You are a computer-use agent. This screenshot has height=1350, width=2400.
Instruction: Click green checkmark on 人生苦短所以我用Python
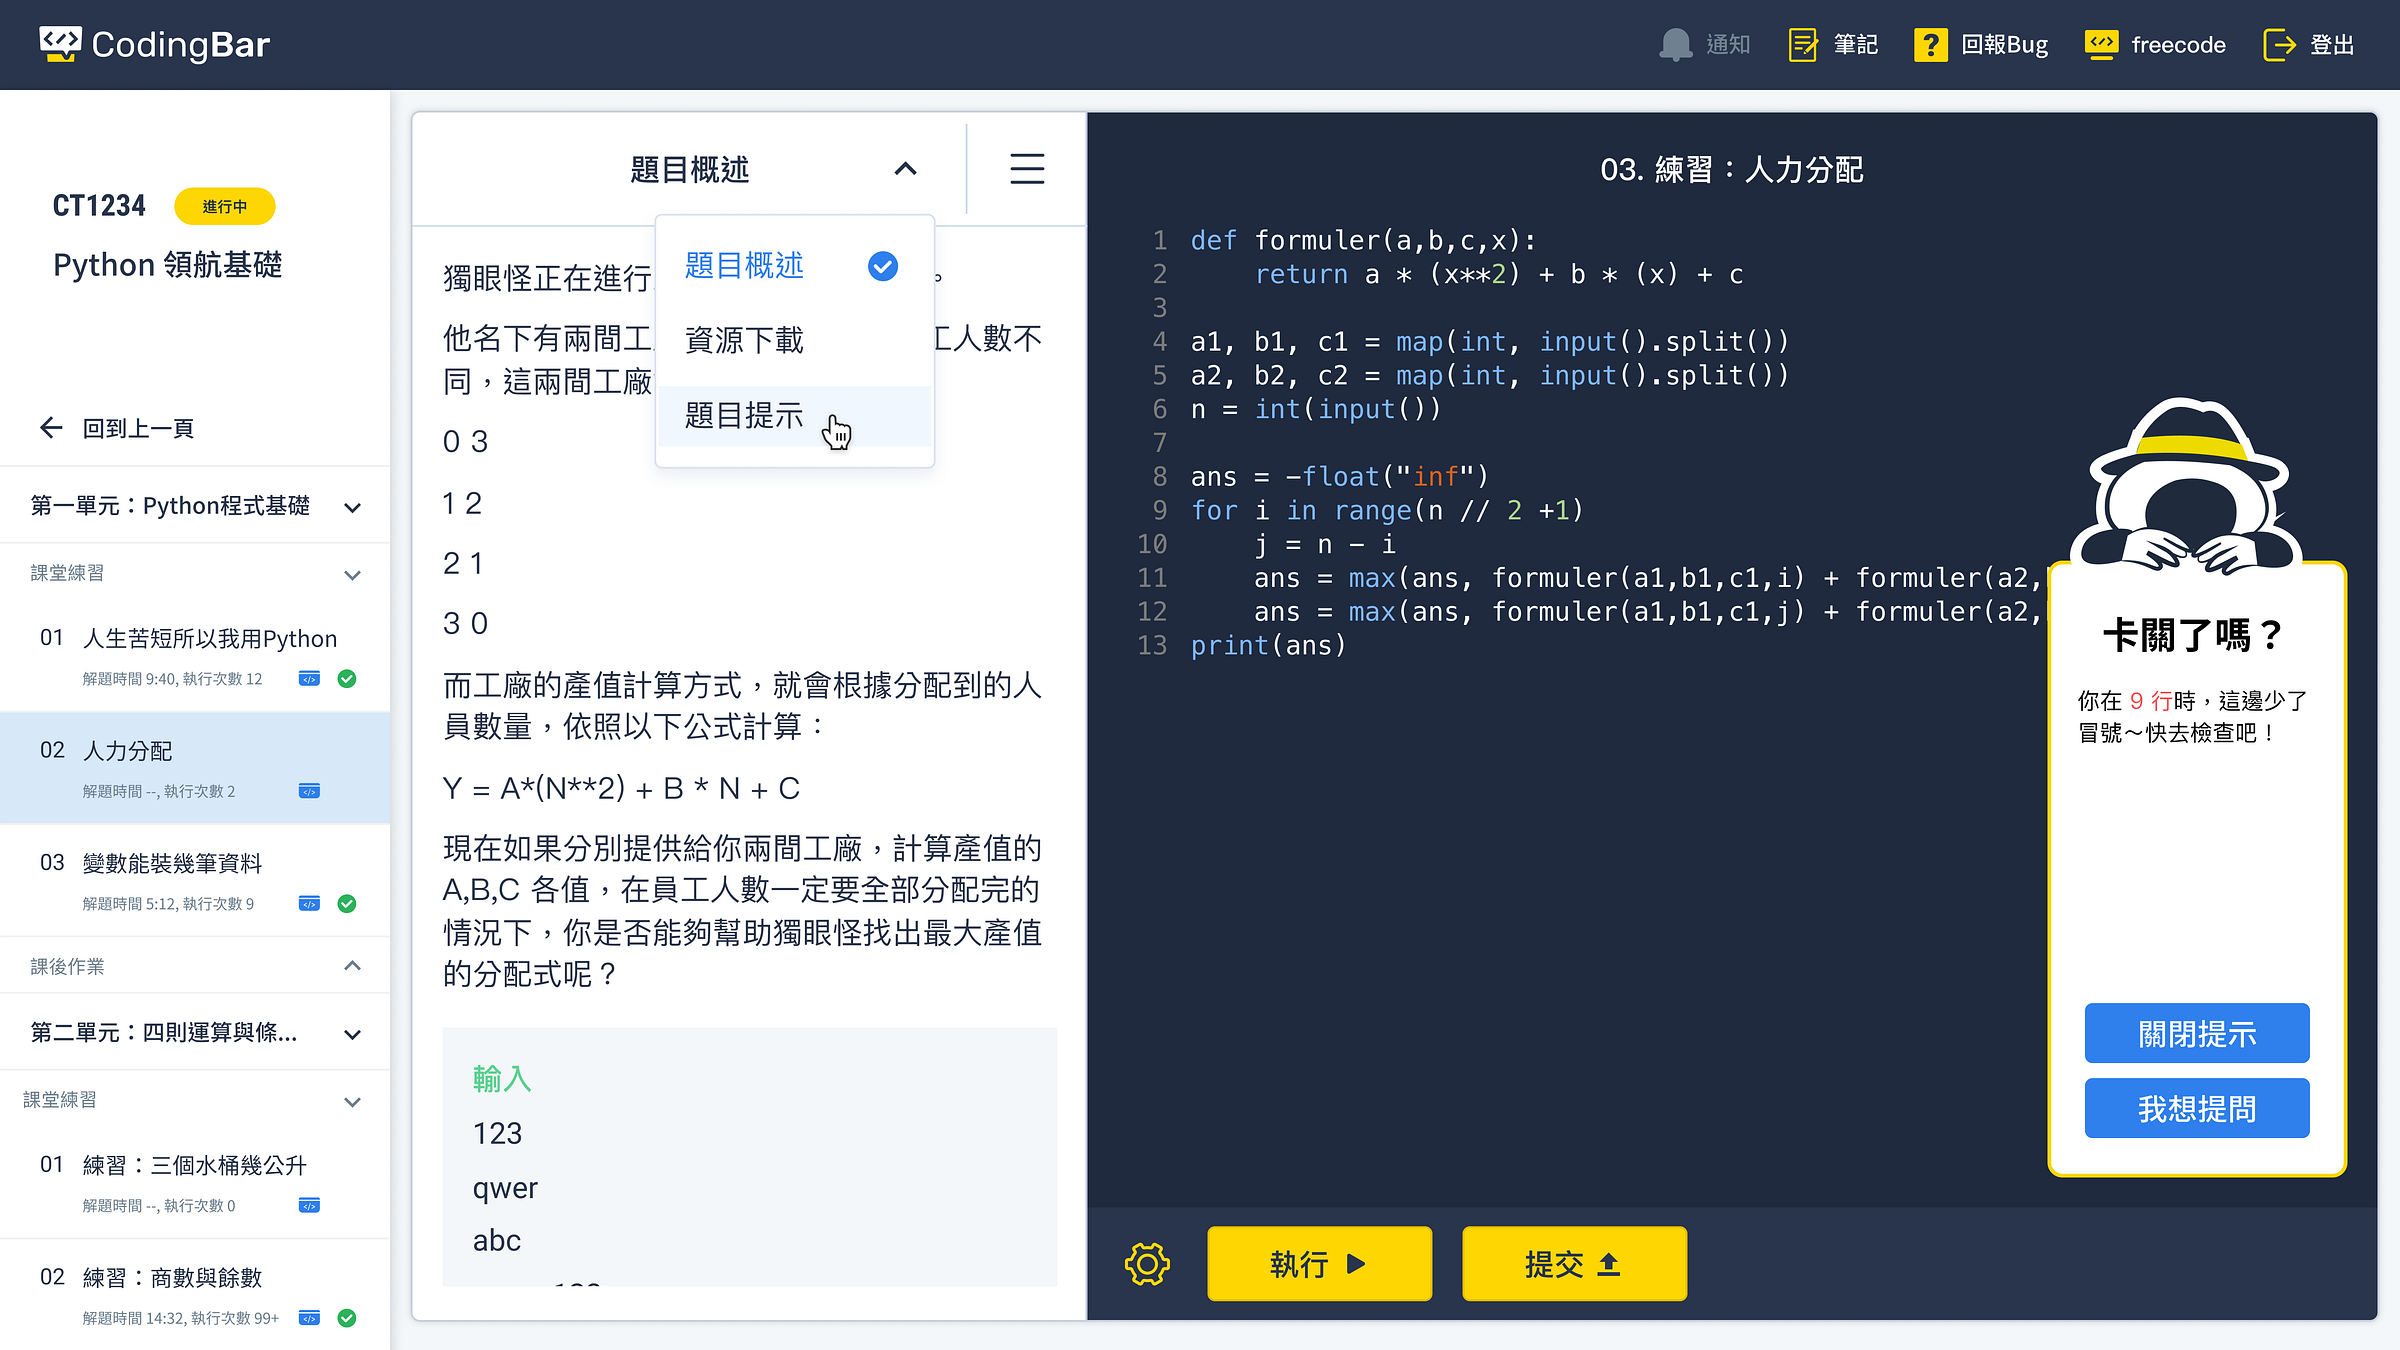pyautogui.click(x=347, y=679)
